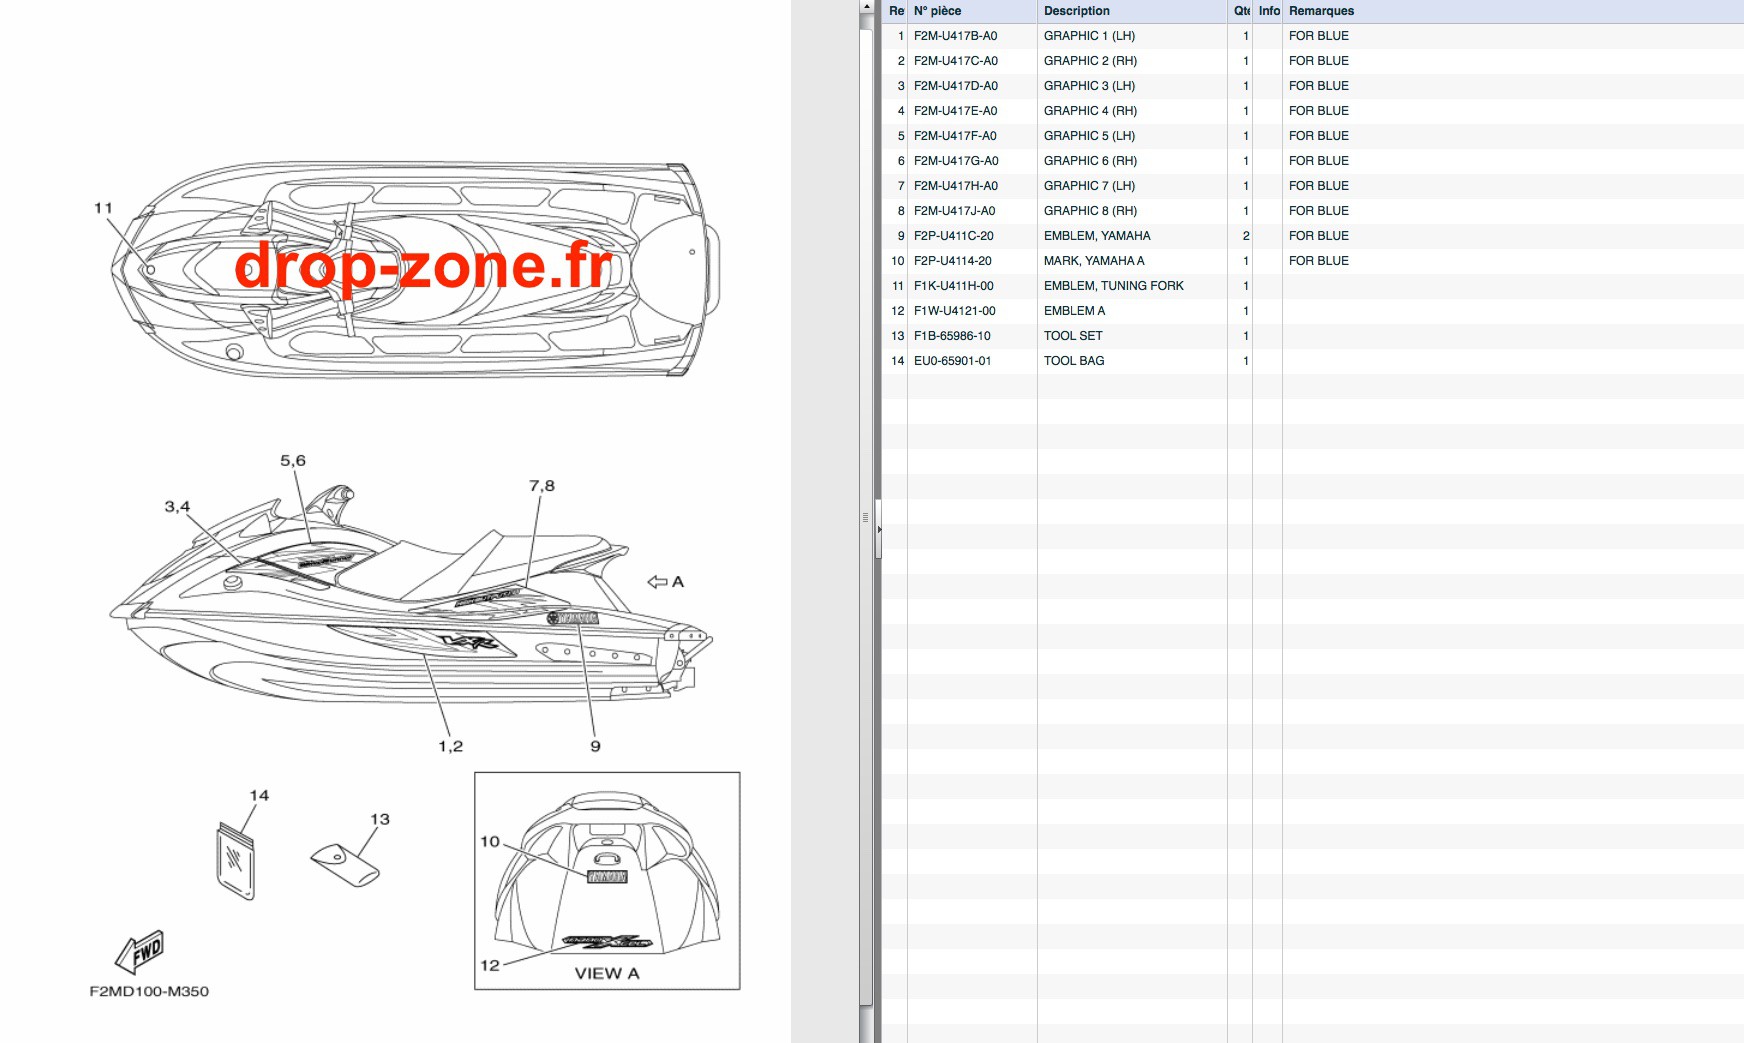This screenshot has height=1043, width=1744.
Task: Select row 'GRAPHIC 6 (RH)'
Action: 1313,161
